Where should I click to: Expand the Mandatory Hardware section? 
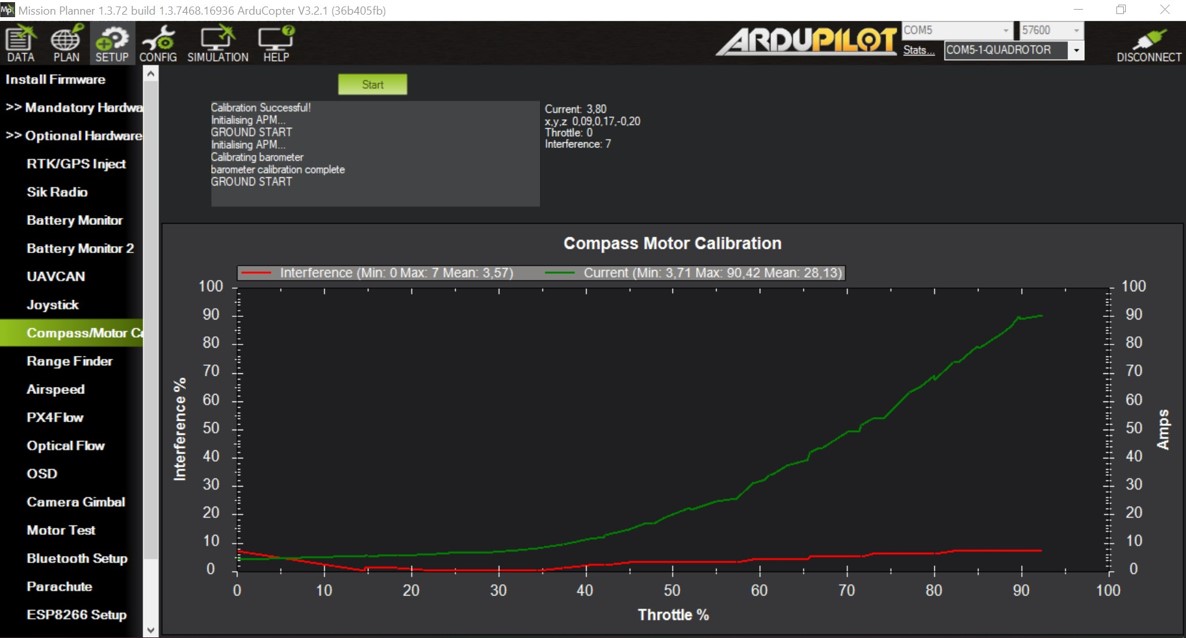tap(75, 108)
